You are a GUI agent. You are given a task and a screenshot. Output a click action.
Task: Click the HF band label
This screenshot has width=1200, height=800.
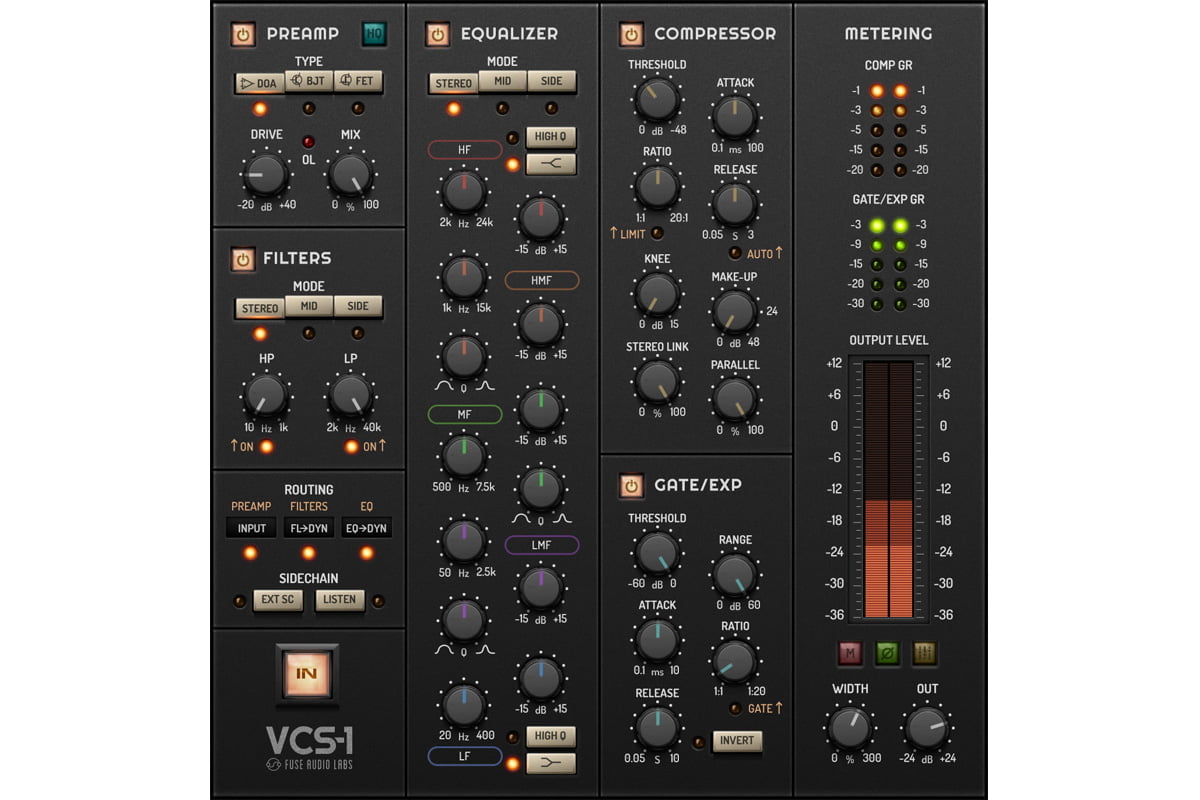[x=465, y=150]
